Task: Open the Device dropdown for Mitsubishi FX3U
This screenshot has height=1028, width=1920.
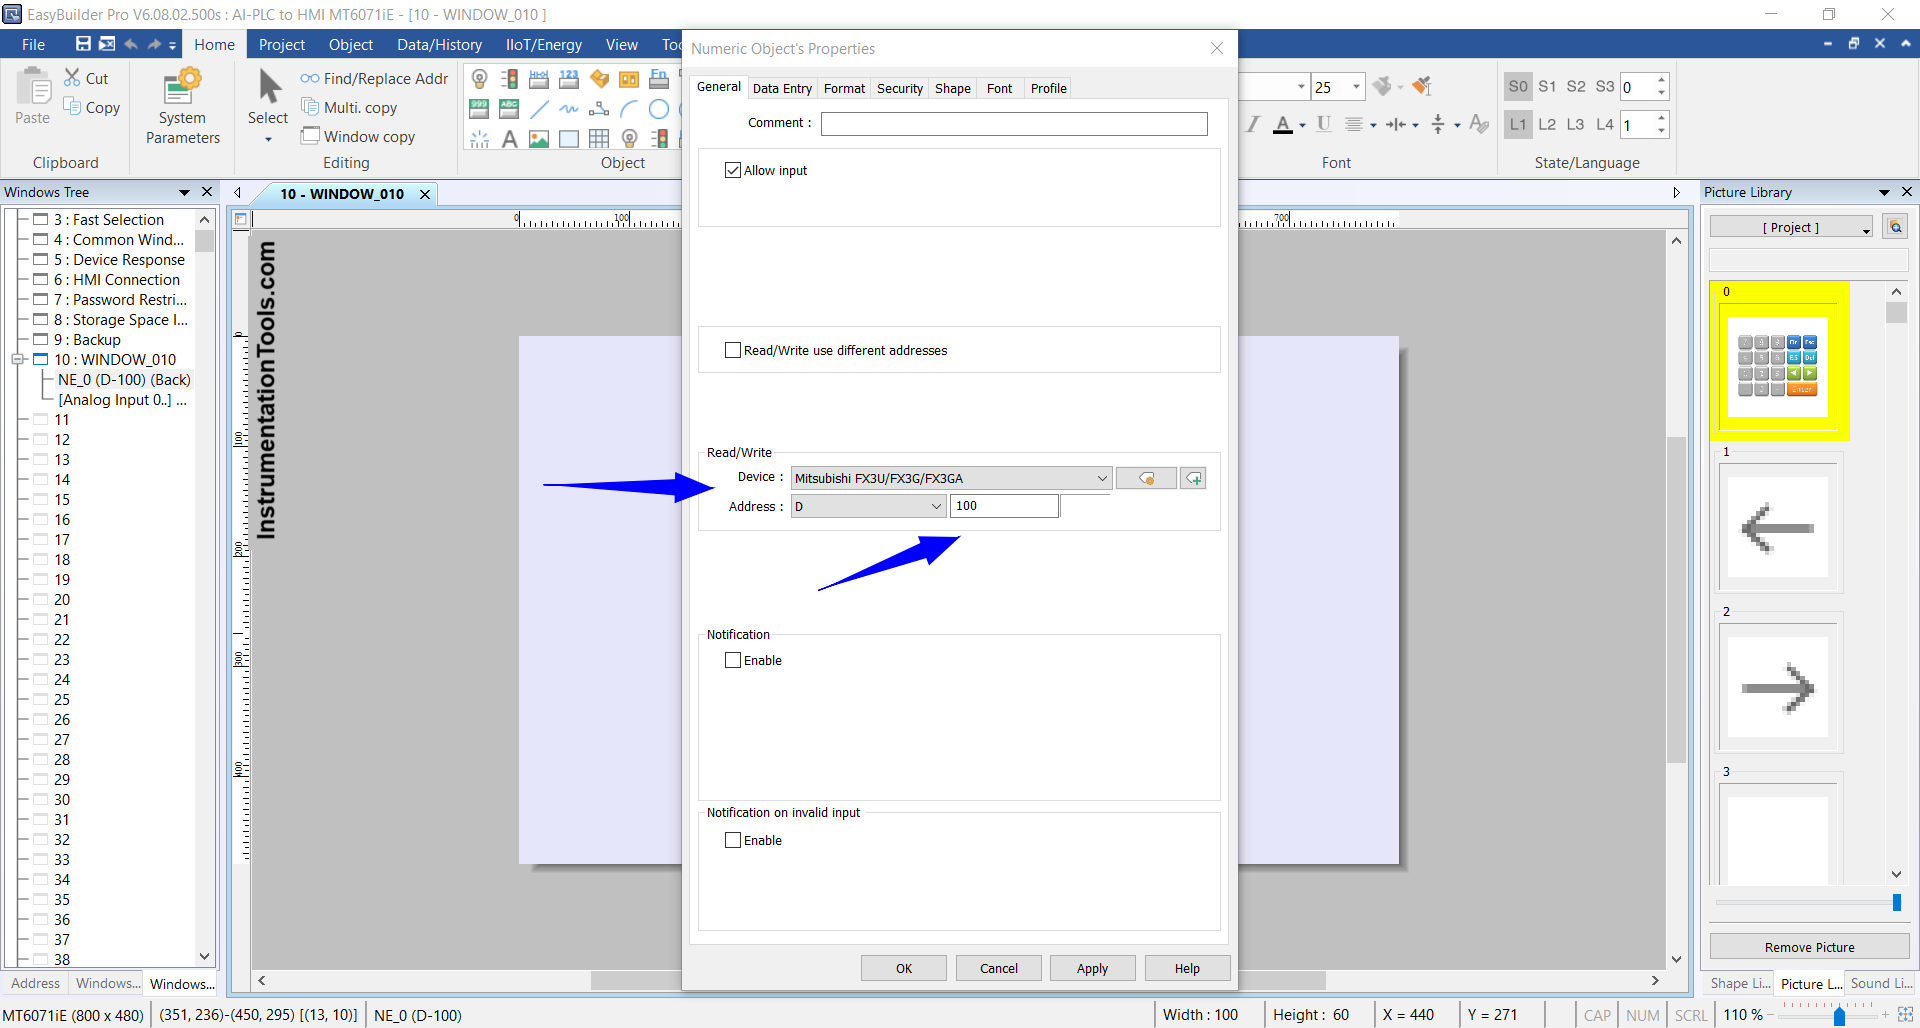Action: click(1101, 478)
